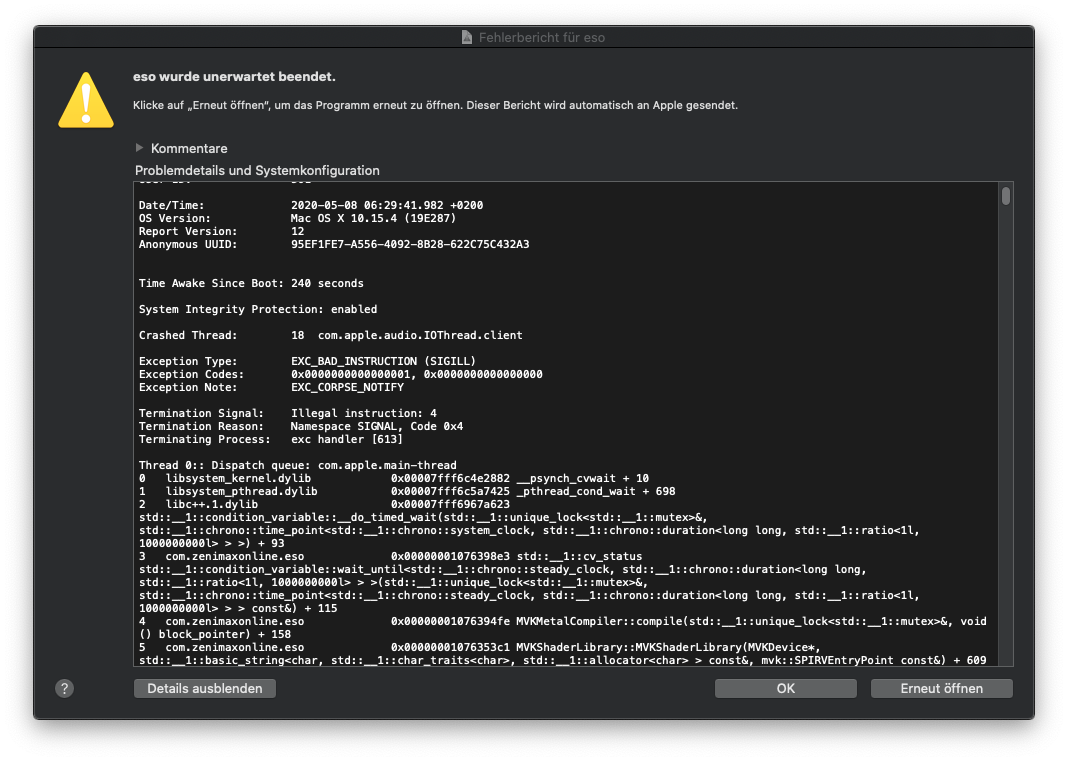Click the EXC_CORPSE_NOTIFY exception note

tap(347, 387)
